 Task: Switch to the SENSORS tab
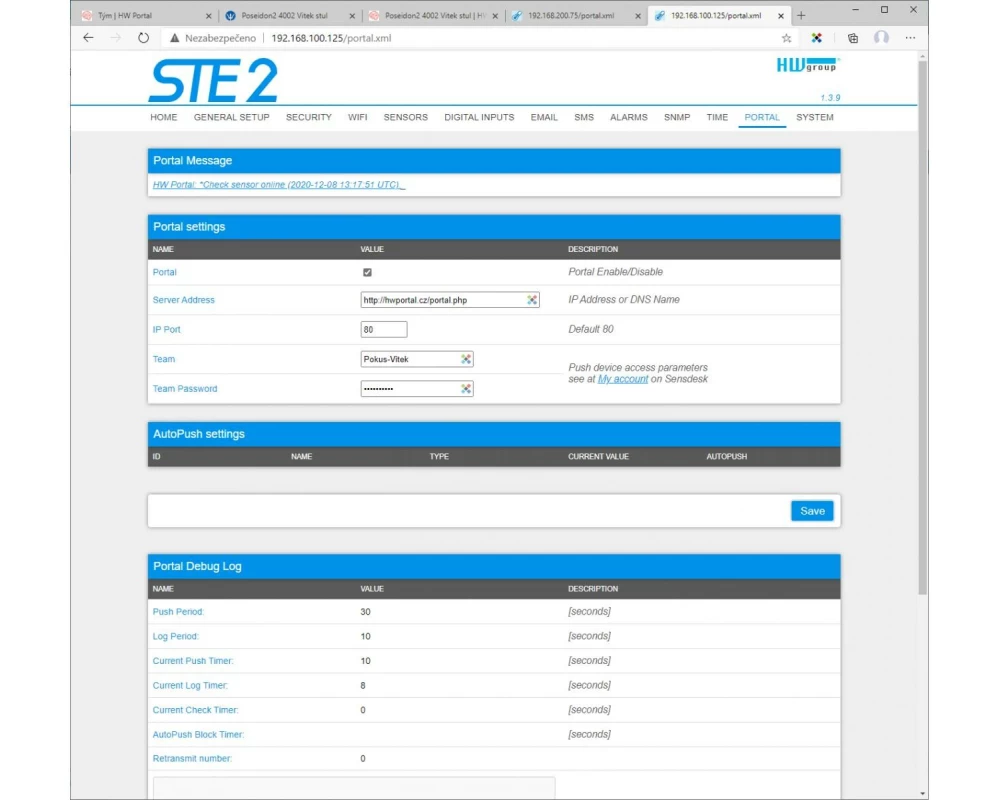405,117
